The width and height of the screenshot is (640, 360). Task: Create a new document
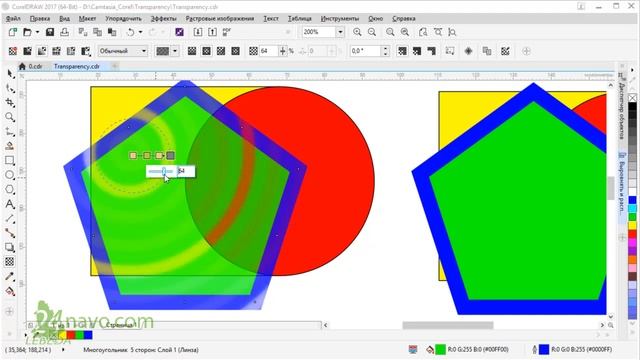[13, 32]
